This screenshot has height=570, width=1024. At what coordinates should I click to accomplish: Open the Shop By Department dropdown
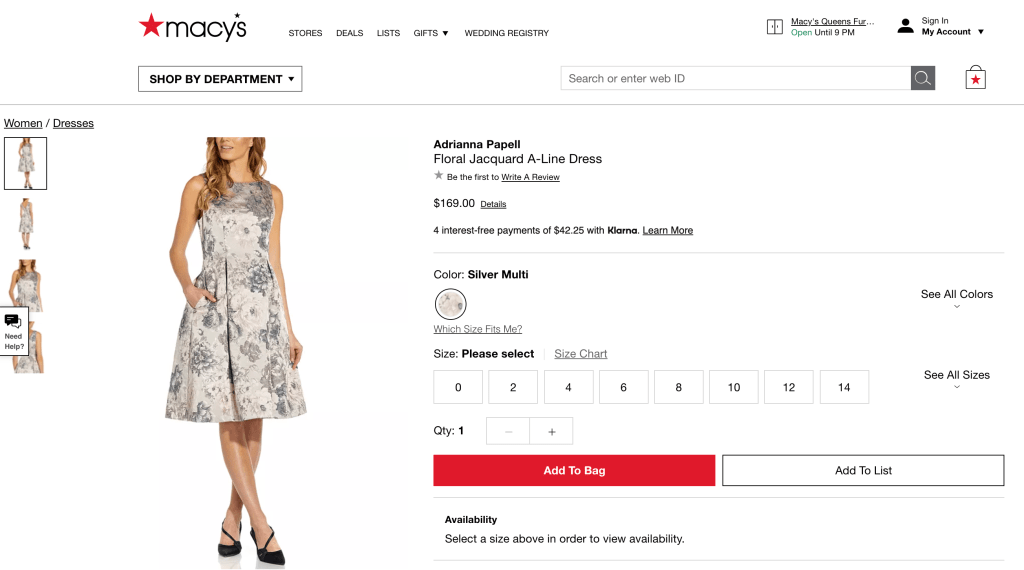[x=220, y=79]
